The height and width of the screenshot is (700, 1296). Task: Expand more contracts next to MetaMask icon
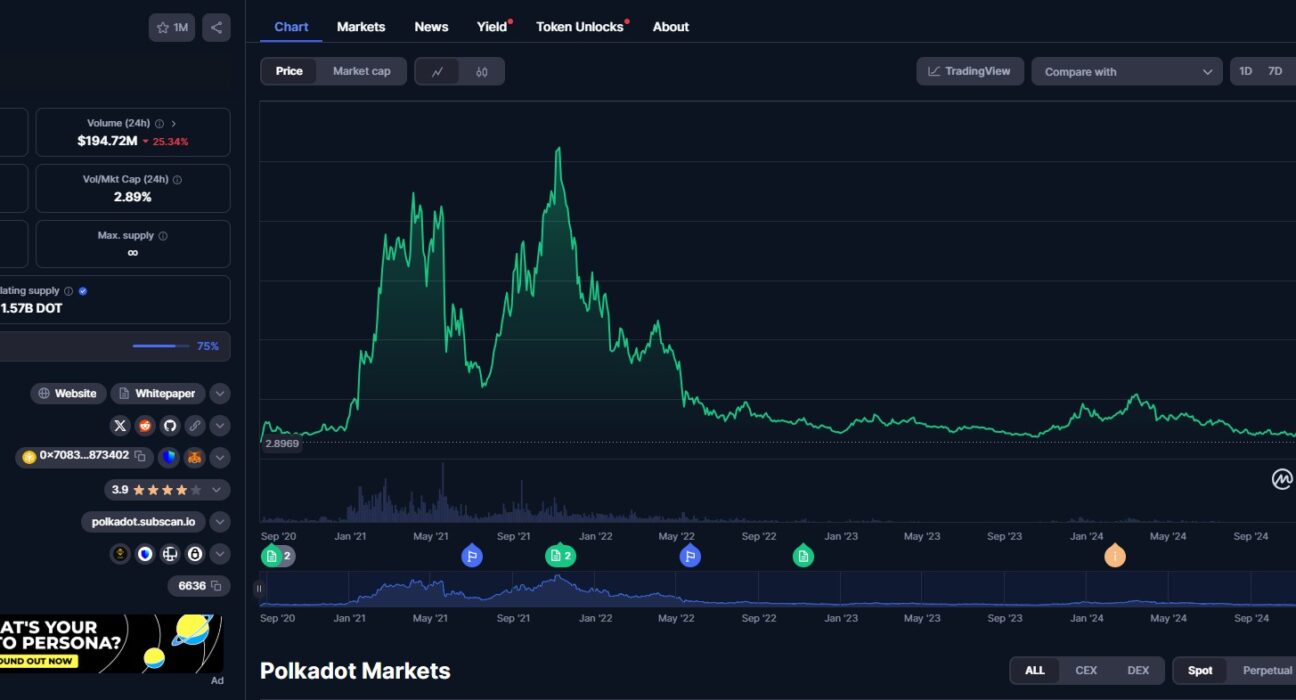(220, 458)
